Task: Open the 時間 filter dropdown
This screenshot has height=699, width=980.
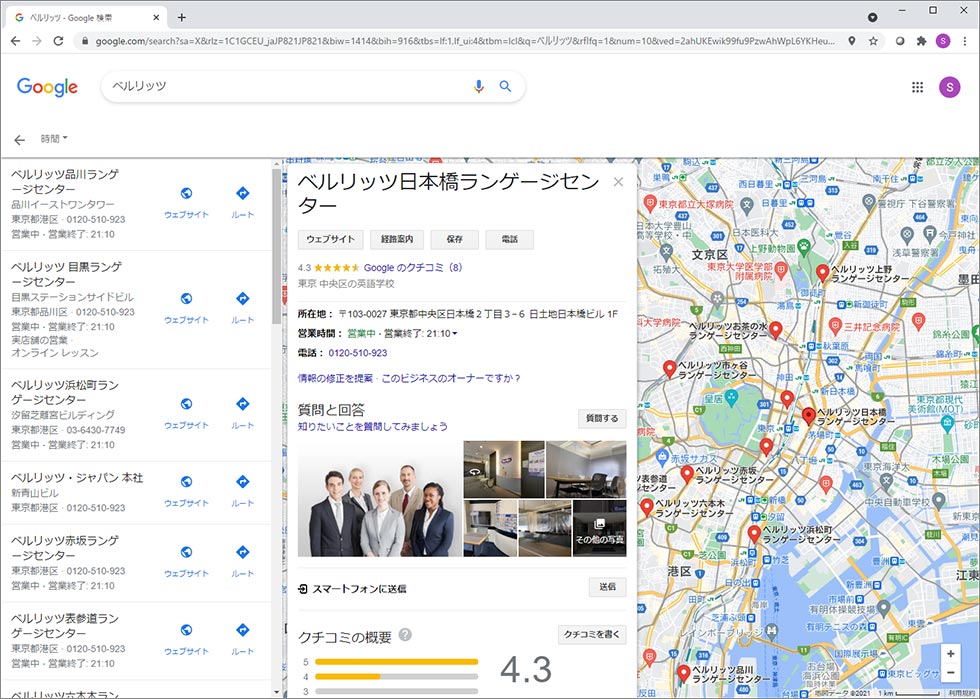Action: point(54,139)
